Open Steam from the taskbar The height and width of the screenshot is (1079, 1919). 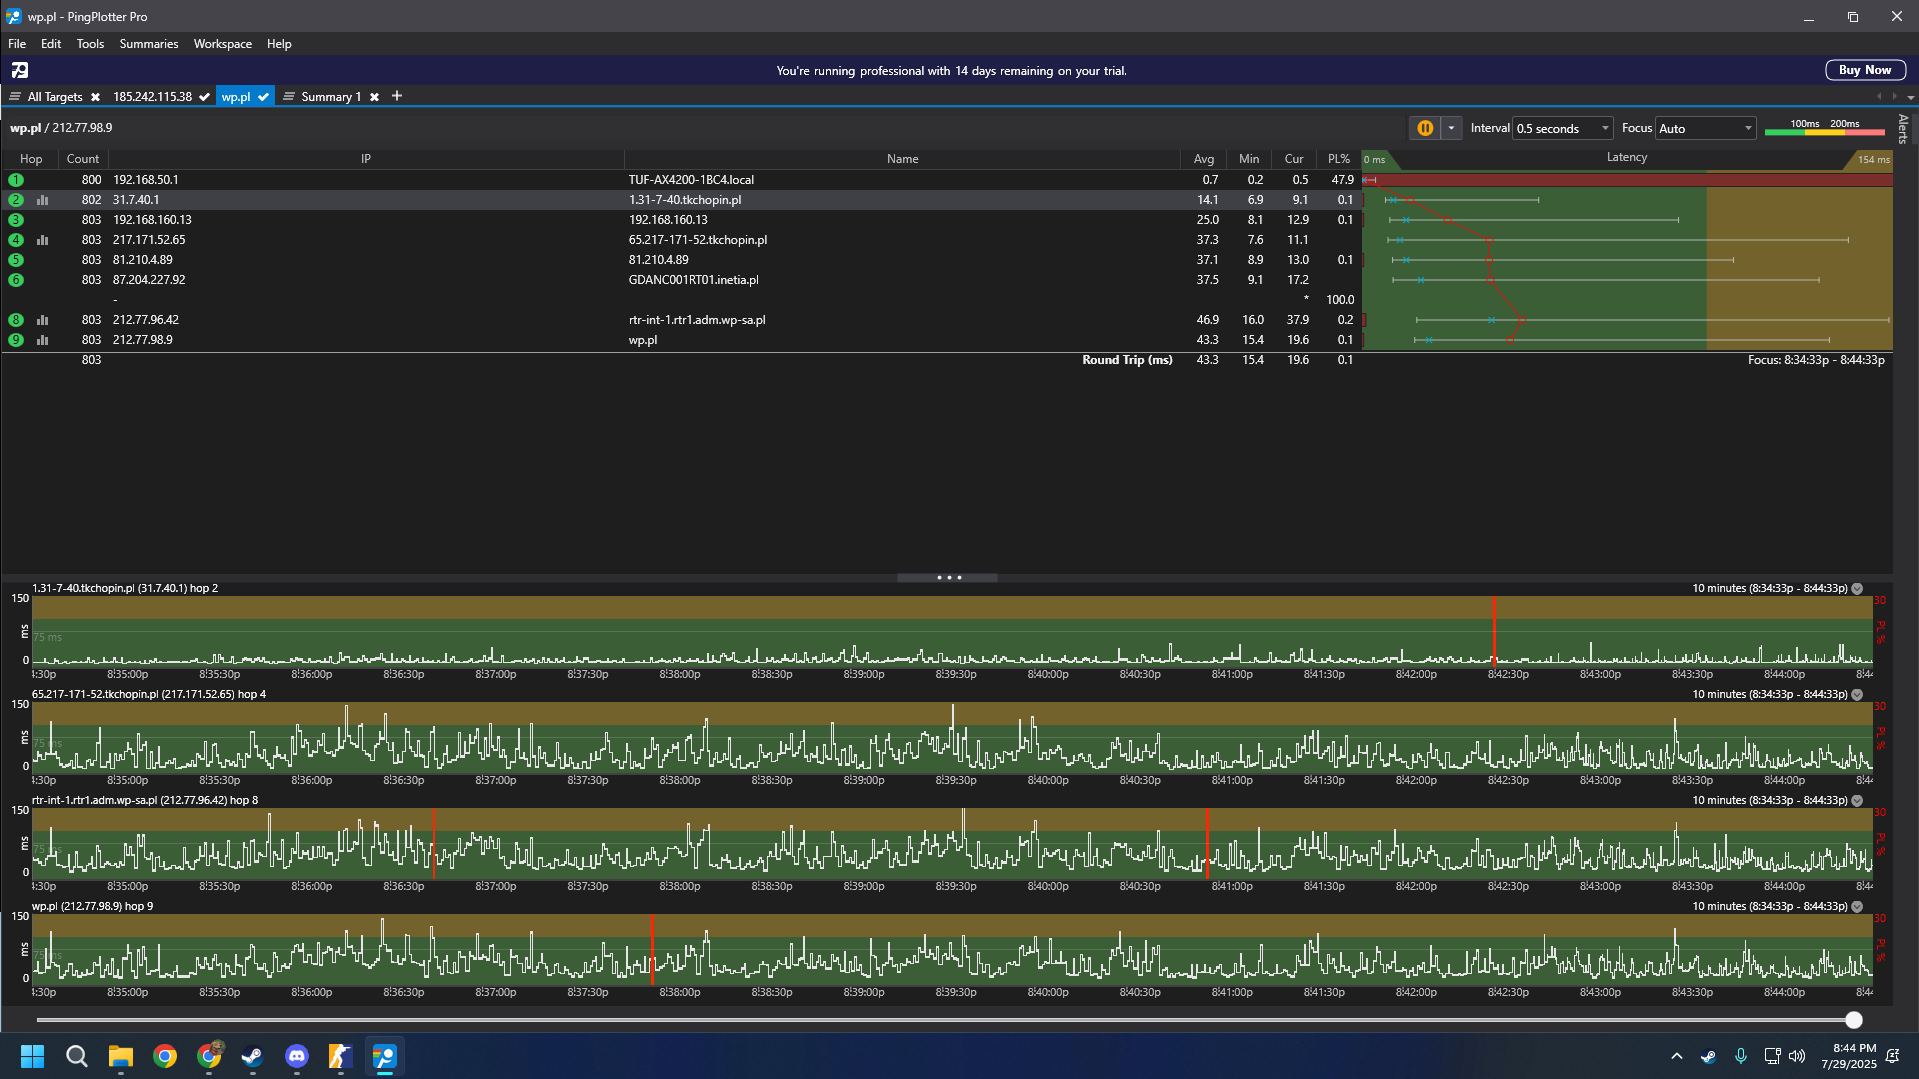click(x=253, y=1056)
